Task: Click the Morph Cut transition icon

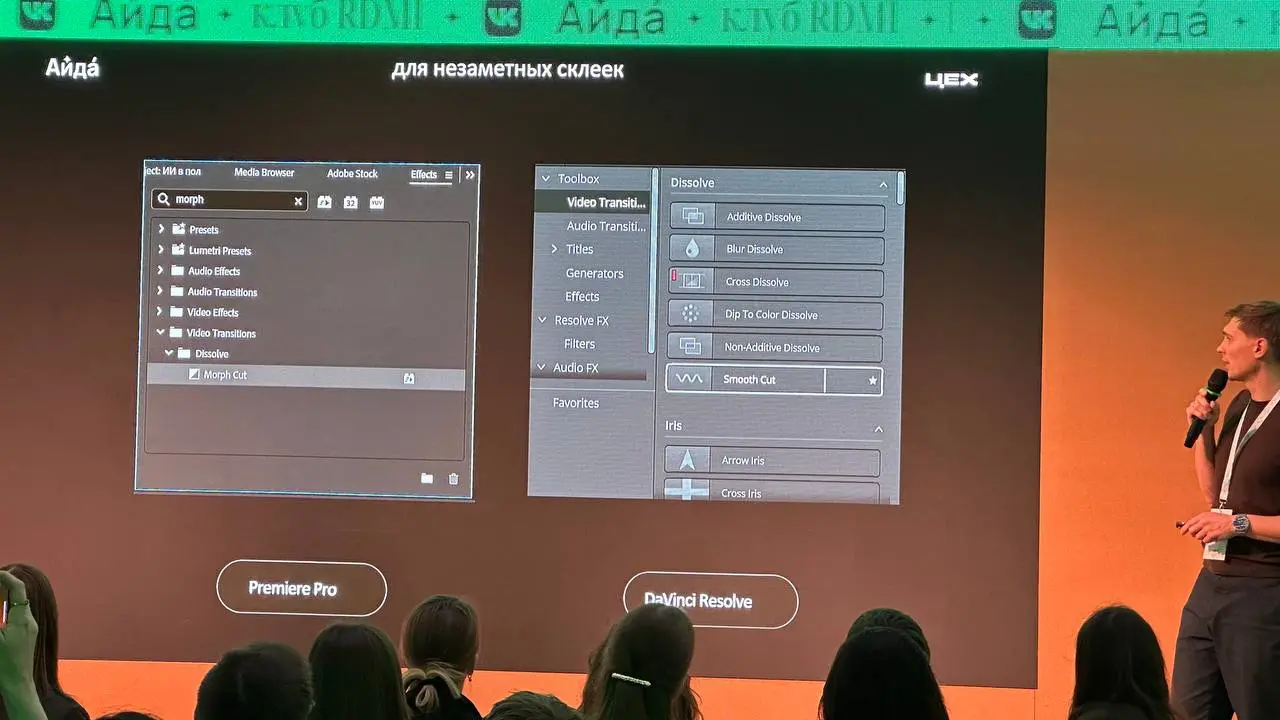Action: 194,375
